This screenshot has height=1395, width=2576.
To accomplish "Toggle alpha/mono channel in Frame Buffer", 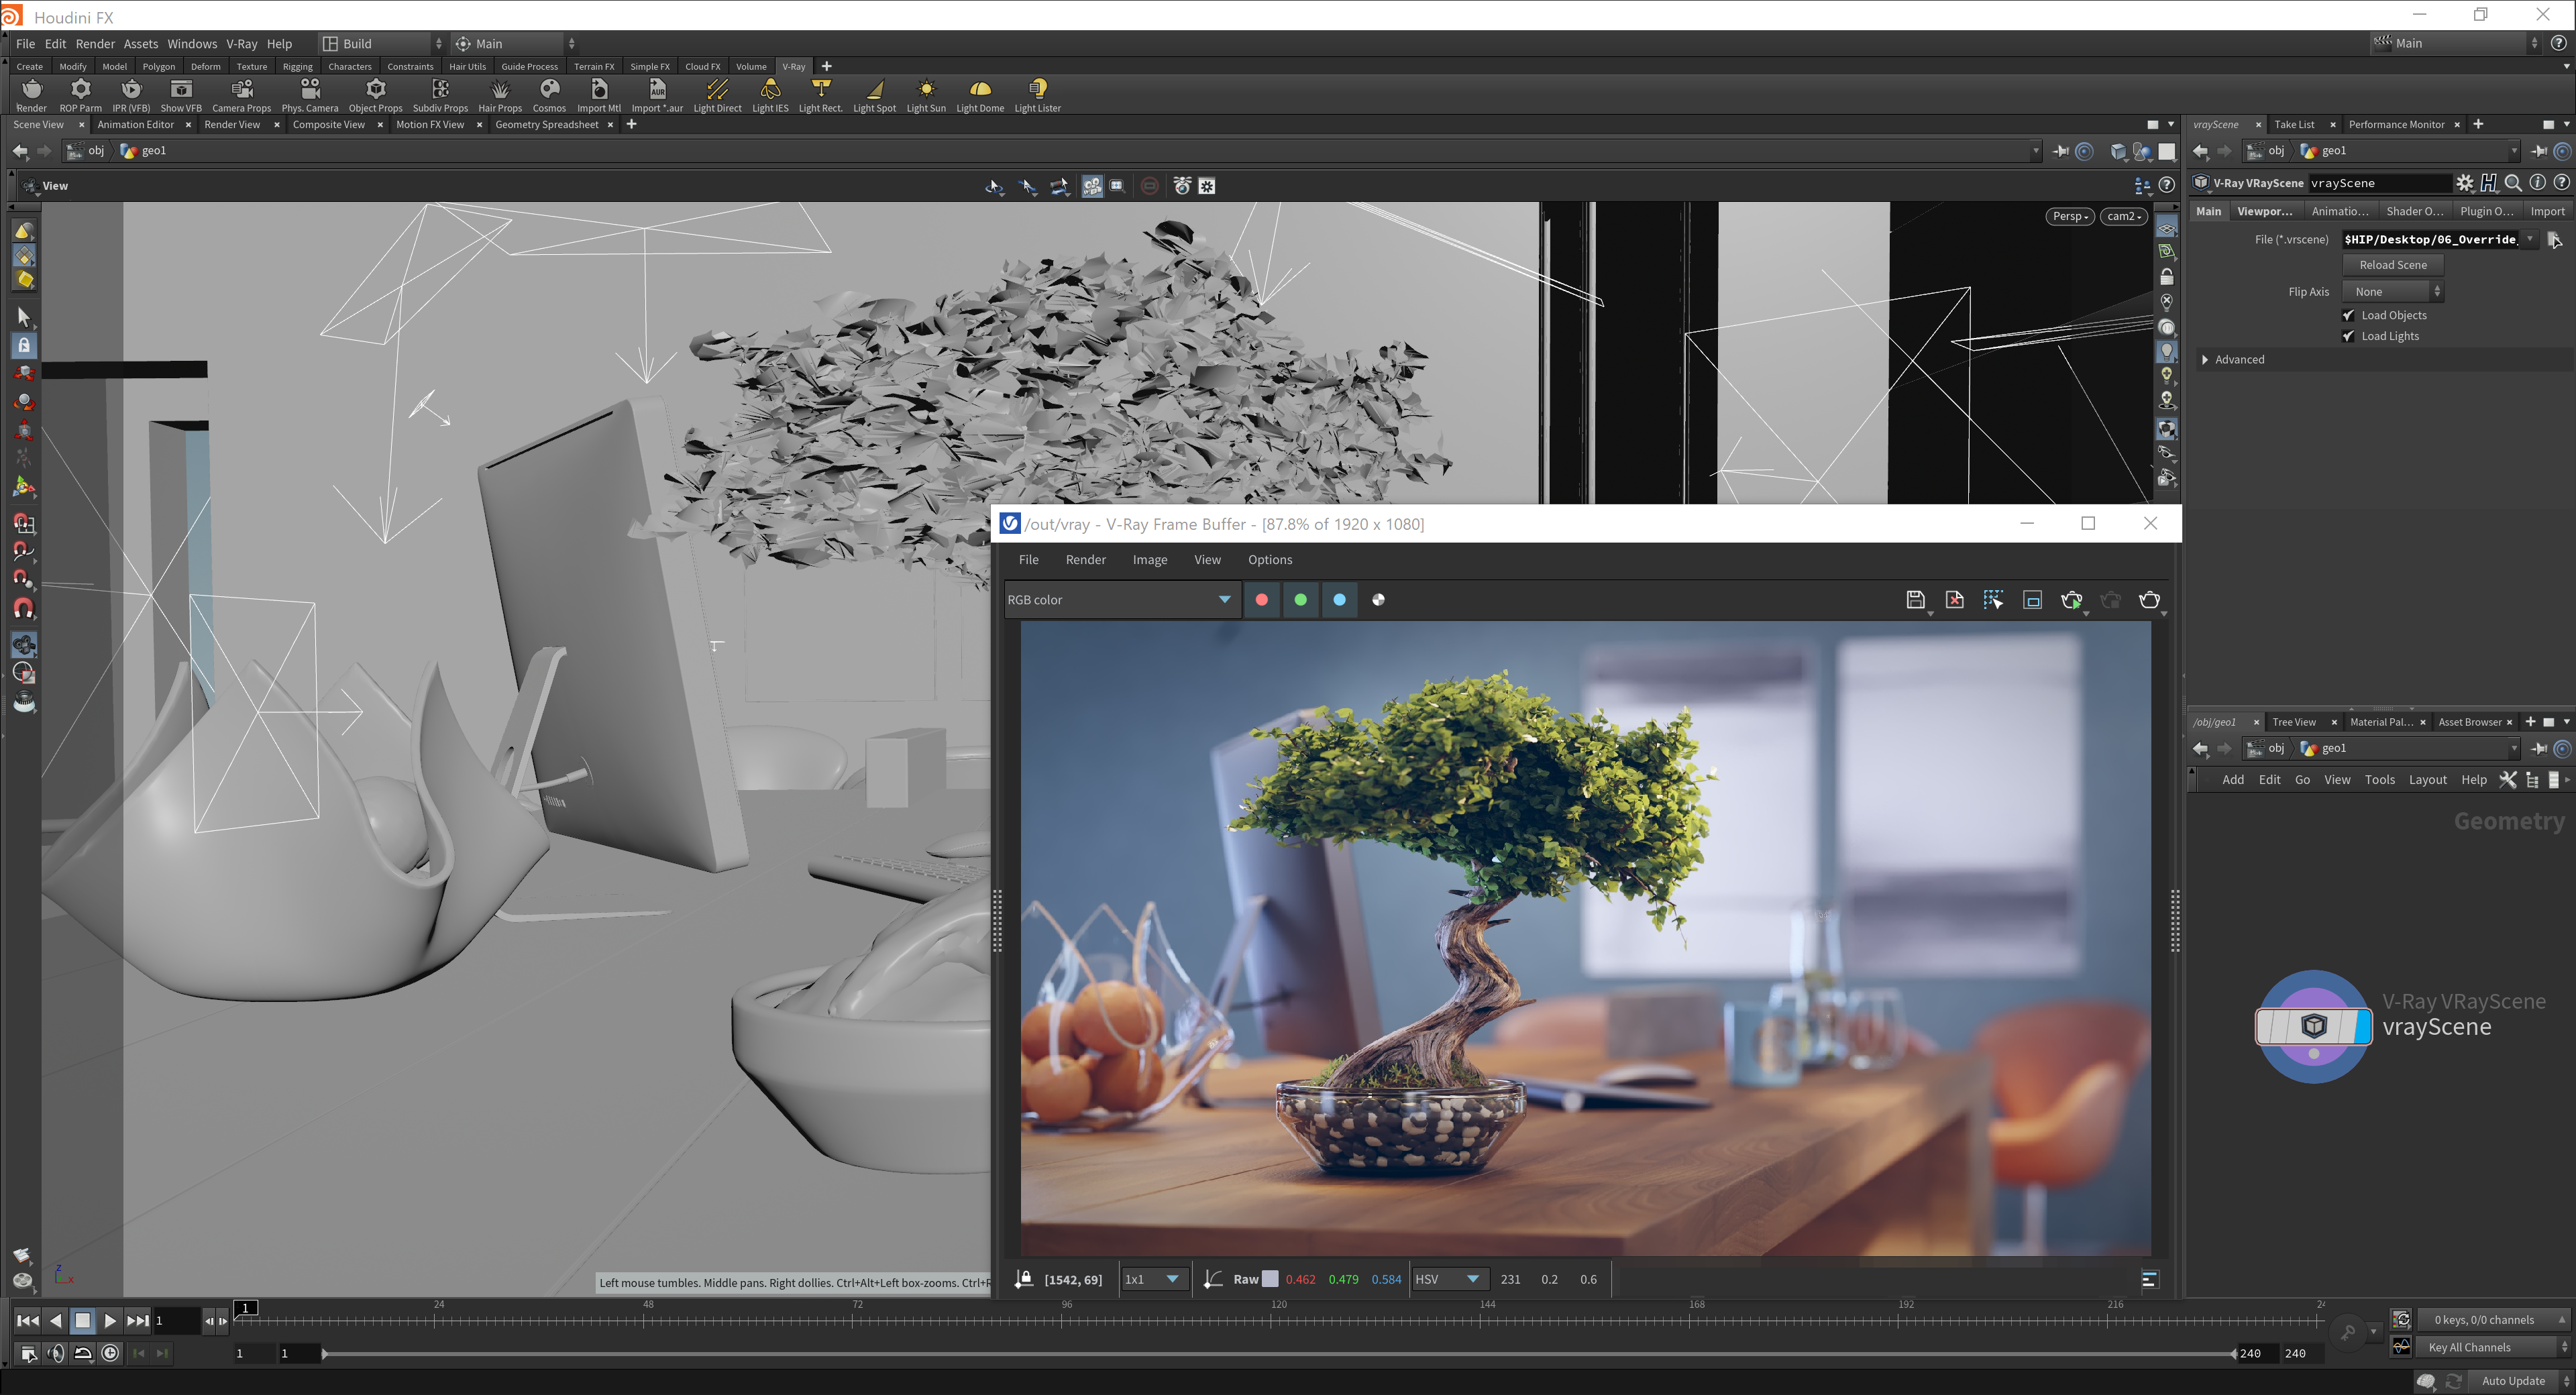I will [1379, 600].
